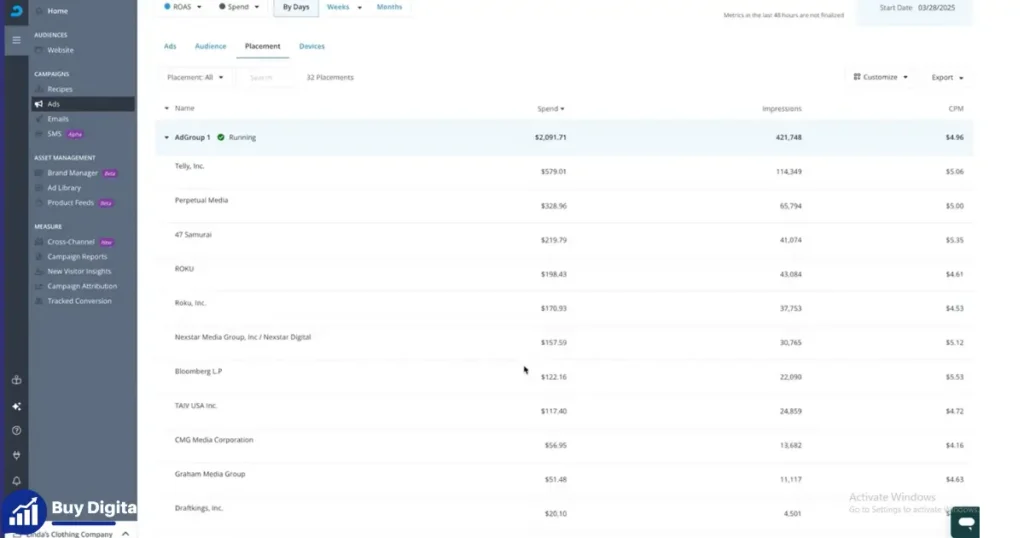
Task: Open the sparkle AI assistant icon
Action: [16, 406]
